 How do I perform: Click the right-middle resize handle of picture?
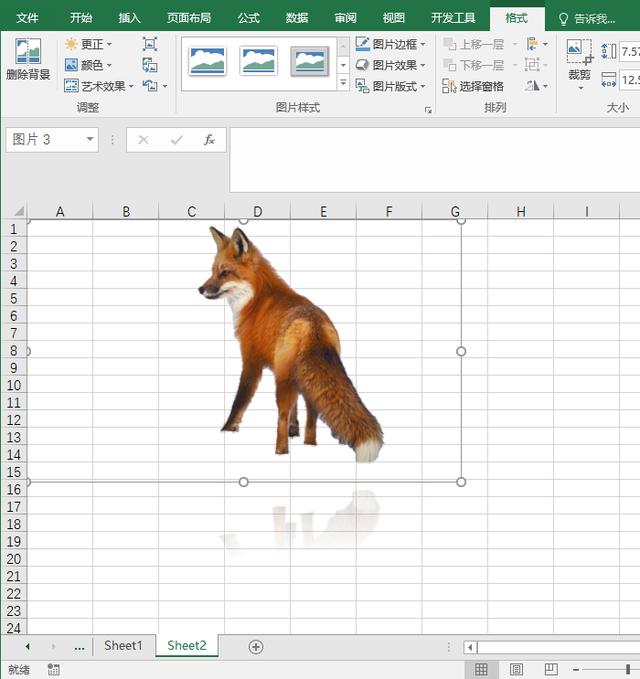[461, 351]
